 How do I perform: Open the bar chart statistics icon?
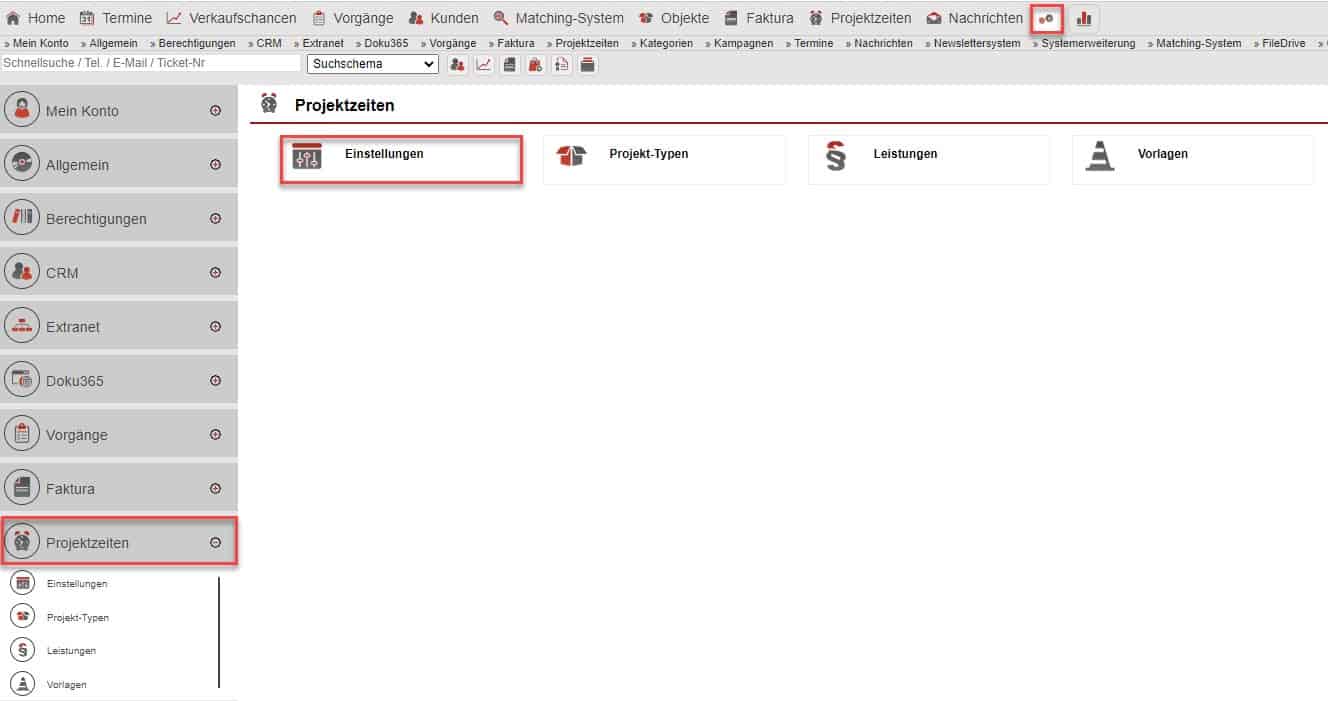pyautogui.click(x=1084, y=18)
